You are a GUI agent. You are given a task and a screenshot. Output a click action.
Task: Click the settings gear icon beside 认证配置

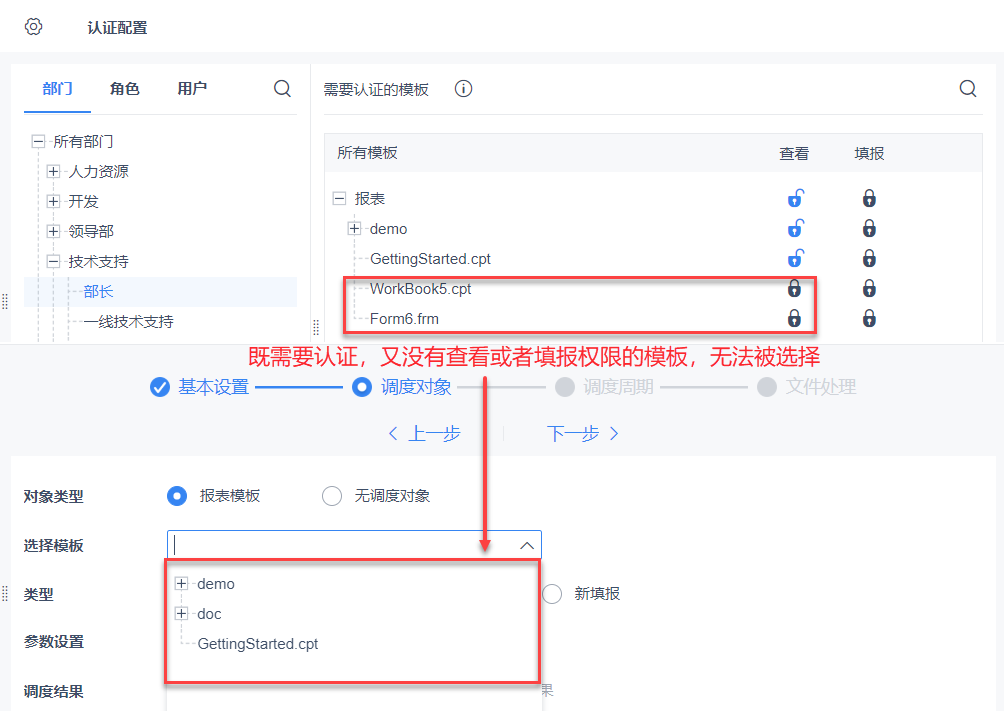tap(33, 27)
